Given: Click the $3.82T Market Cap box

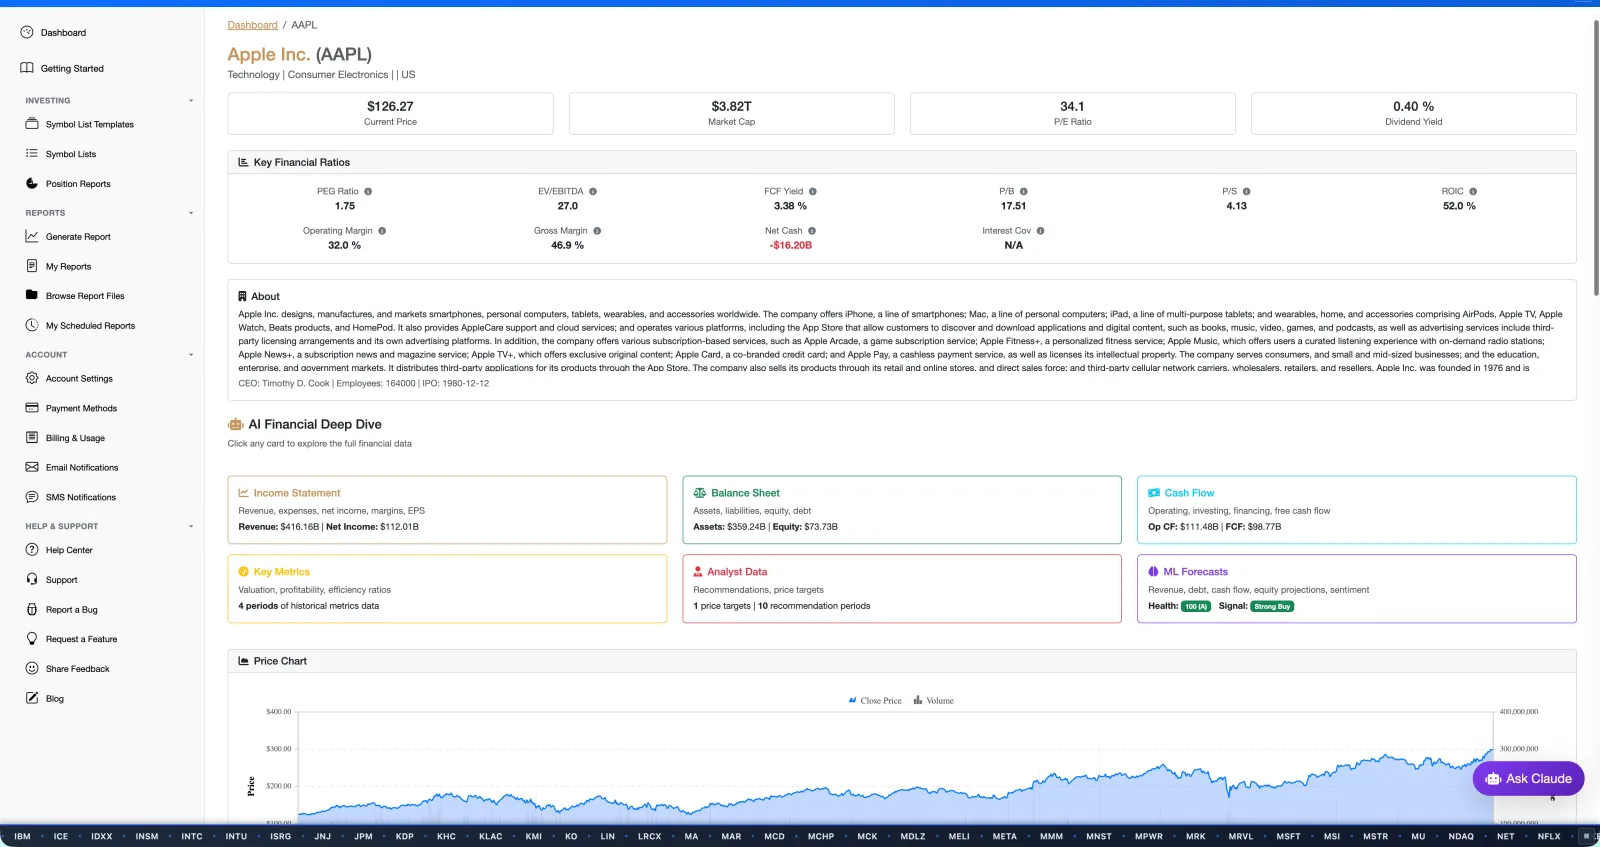Looking at the screenshot, I should (731, 113).
